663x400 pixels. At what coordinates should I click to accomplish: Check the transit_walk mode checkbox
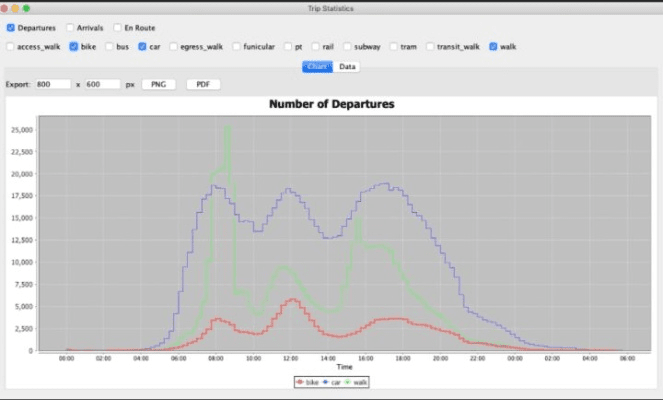tap(431, 46)
